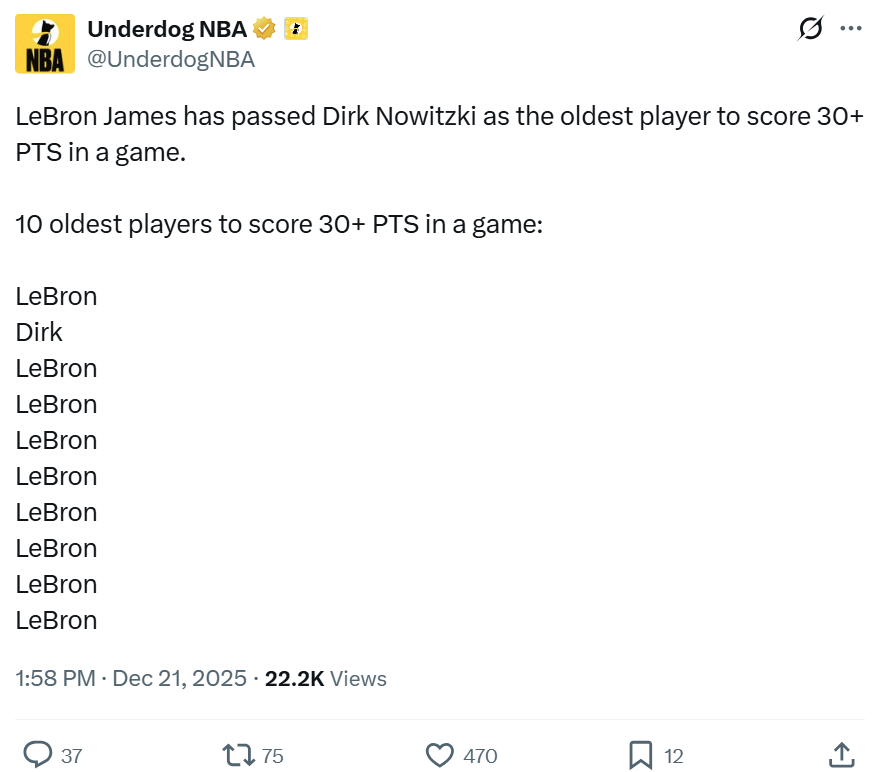
Task: Repost this tweet using the arrows icon
Action: coord(239,755)
